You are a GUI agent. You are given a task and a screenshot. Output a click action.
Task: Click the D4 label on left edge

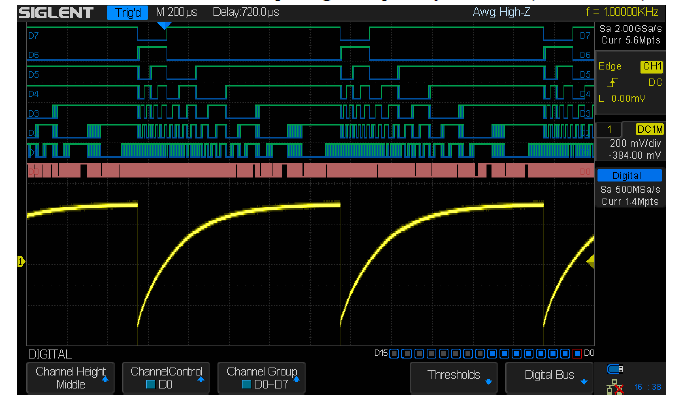tap(33, 94)
